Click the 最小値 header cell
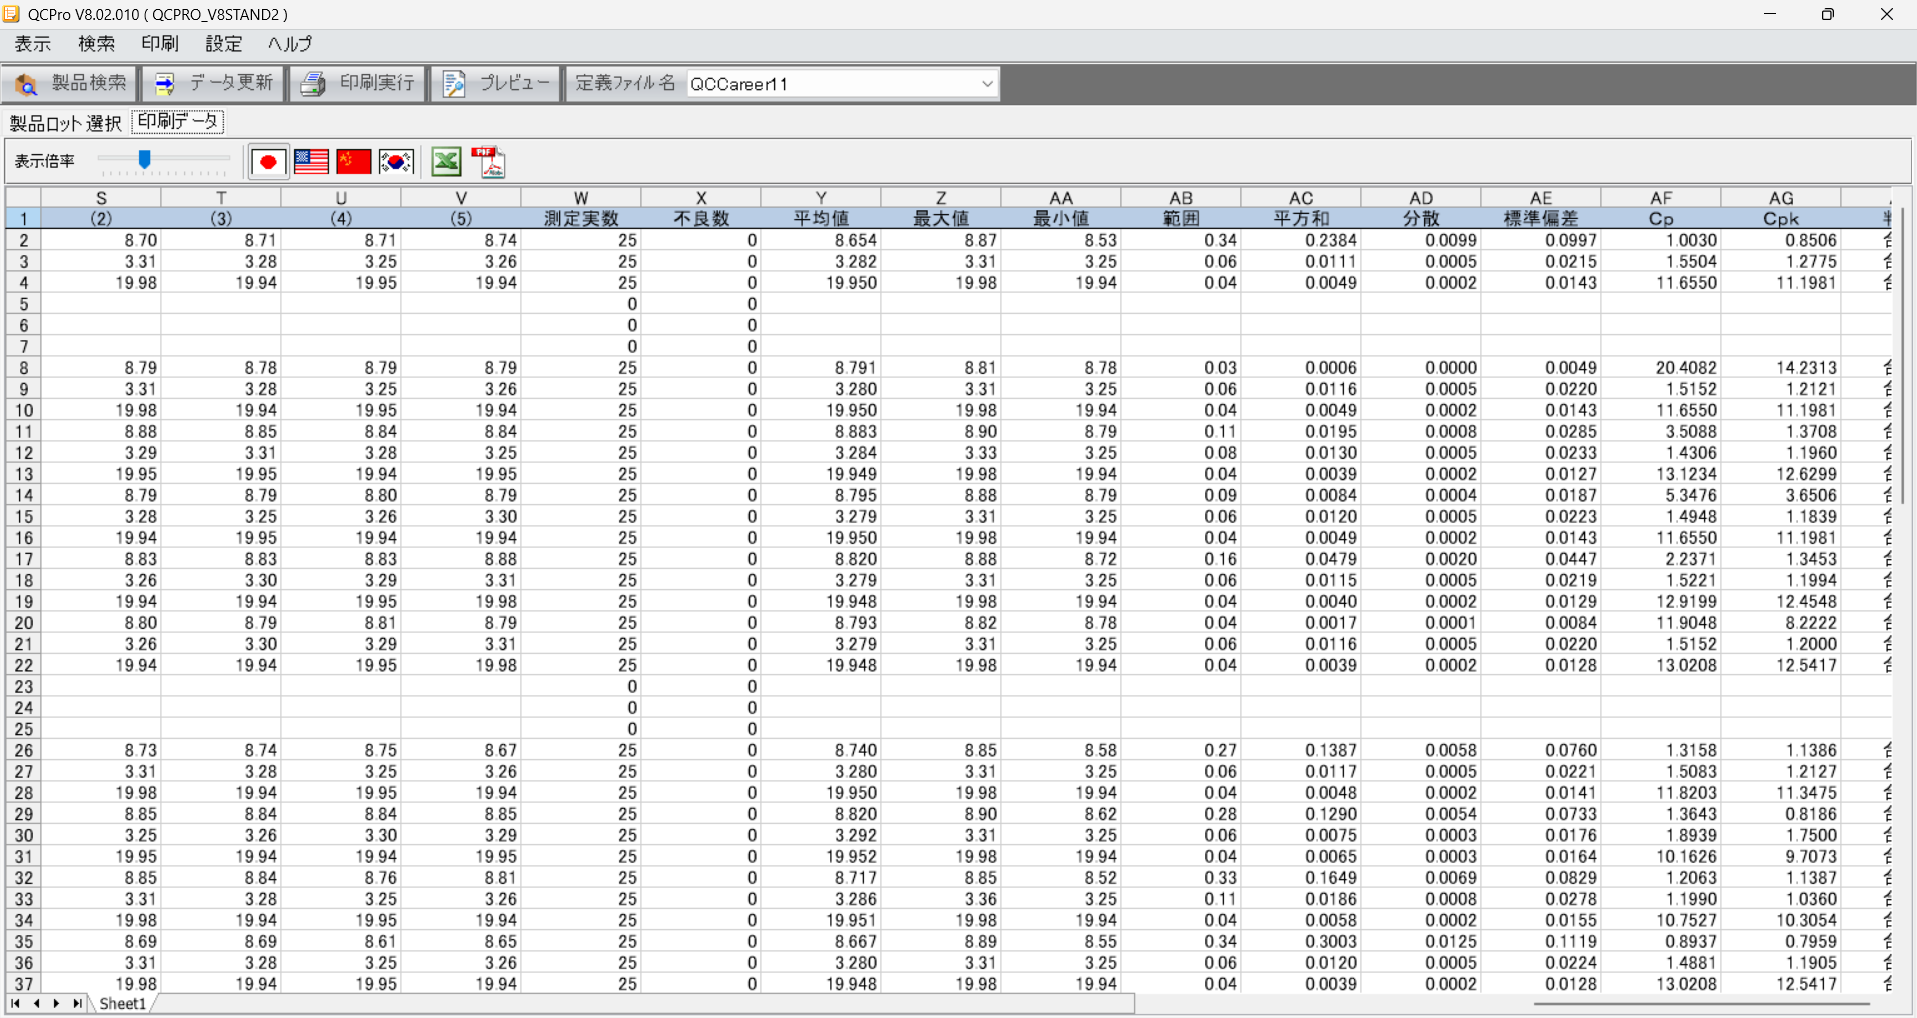1917x1018 pixels. coord(1061,219)
